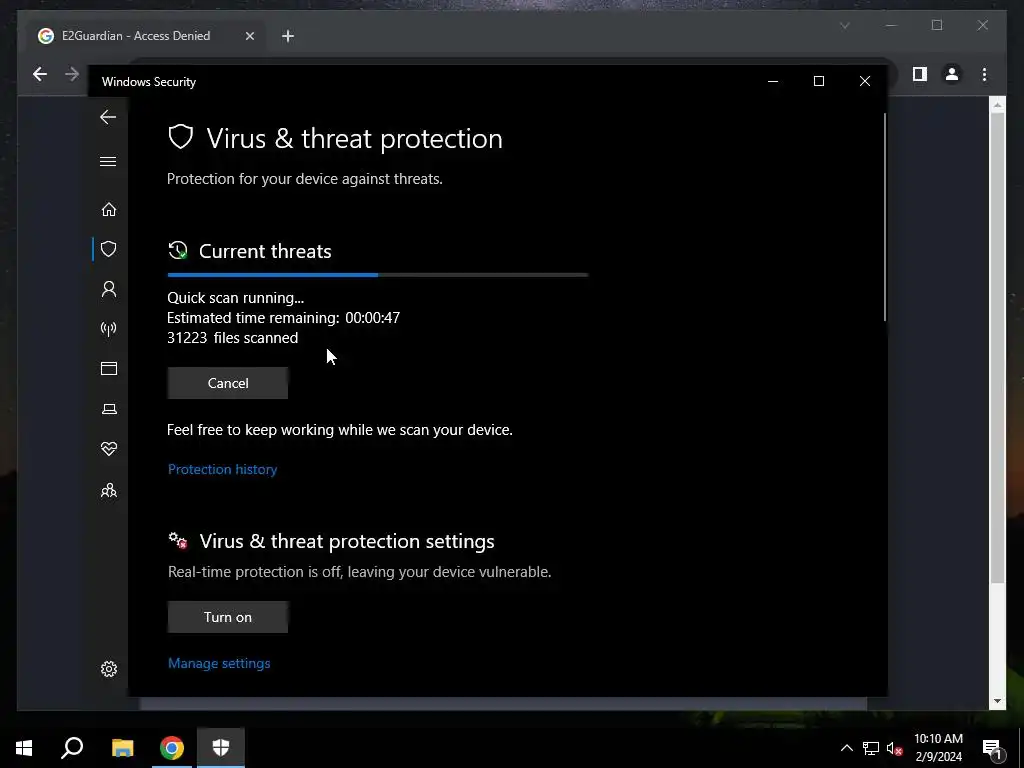Image resolution: width=1024 pixels, height=768 pixels.
Task: Open Account protection in sidebar
Action: point(108,289)
